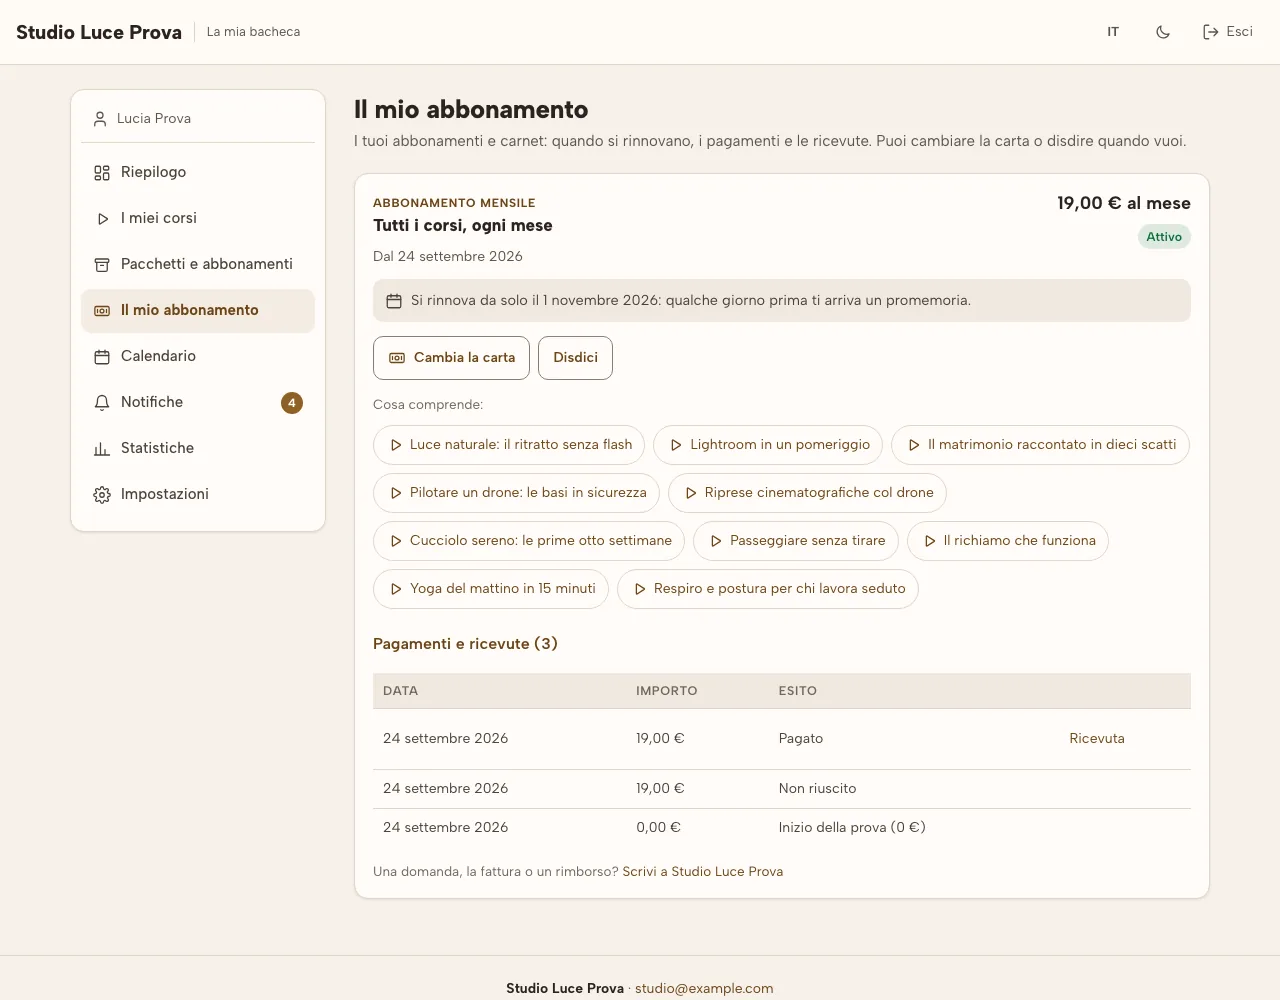This screenshot has height=1000, width=1280.
Task: Click Scrivi a Studio Luce Prova link
Action: (703, 872)
